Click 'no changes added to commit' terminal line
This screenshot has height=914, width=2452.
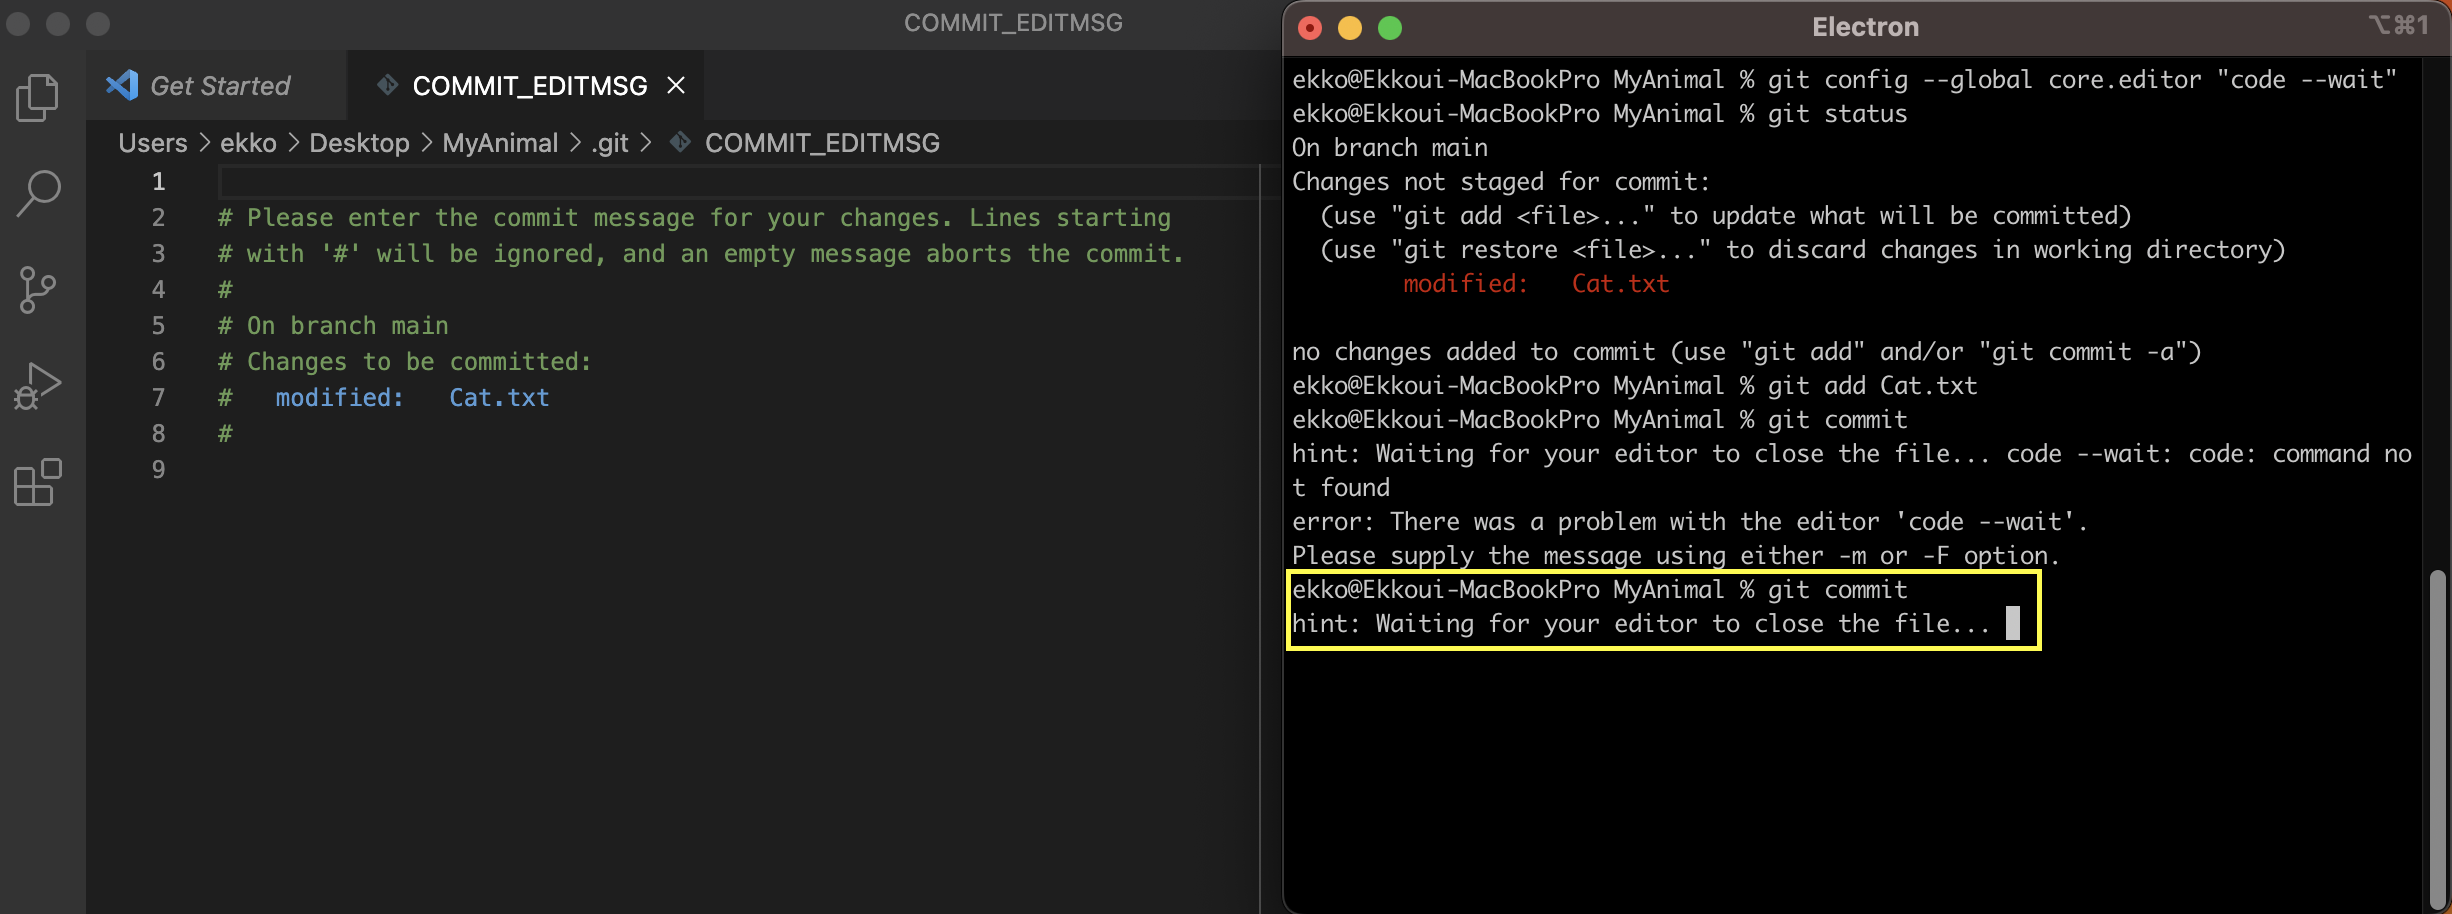(1746, 352)
